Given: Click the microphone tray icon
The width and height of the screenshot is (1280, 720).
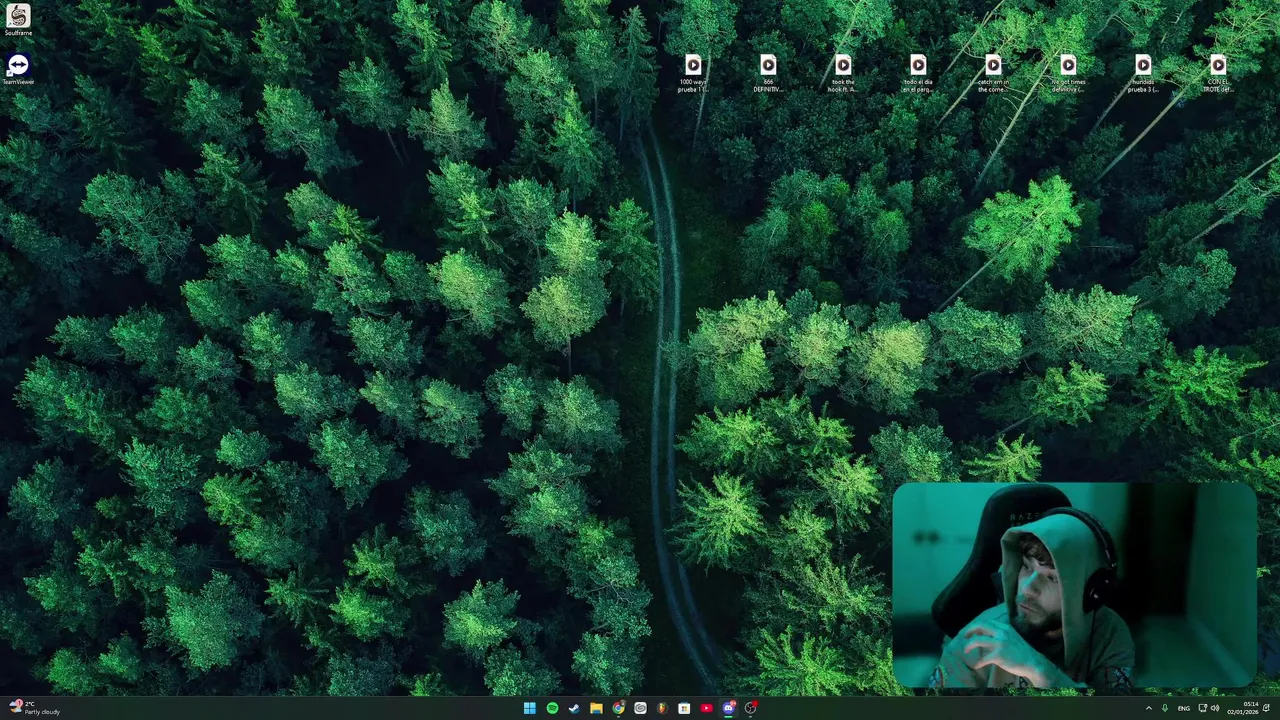Looking at the screenshot, I should [x=1165, y=708].
